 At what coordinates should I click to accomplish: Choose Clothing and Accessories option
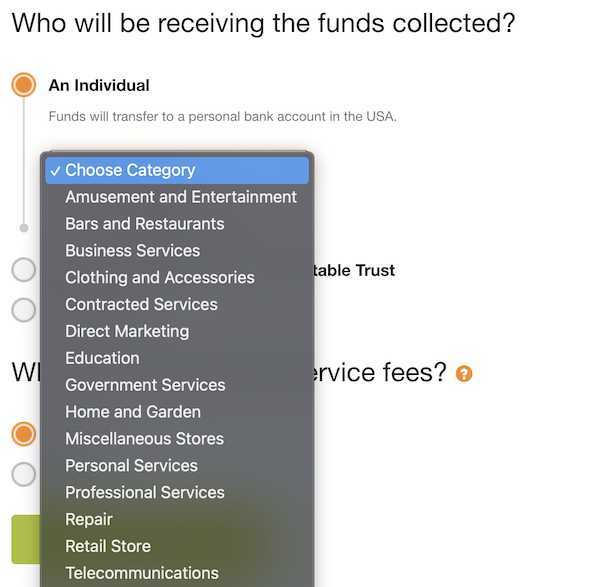click(x=177, y=277)
